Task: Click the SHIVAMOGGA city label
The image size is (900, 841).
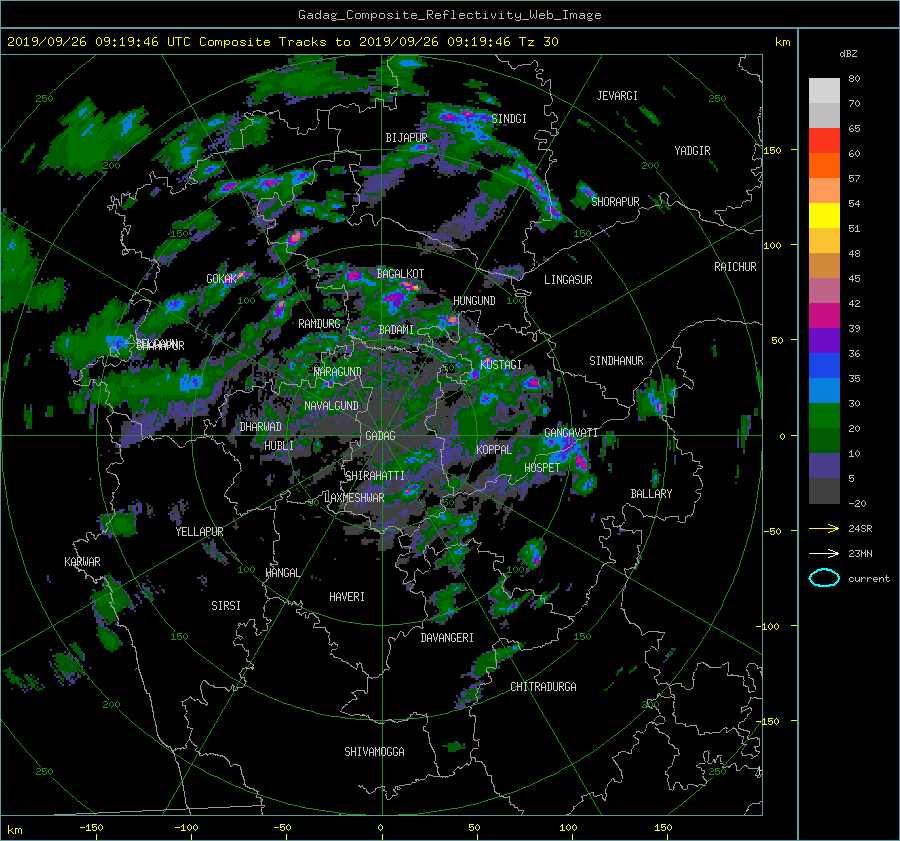Action: tap(374, 751)
